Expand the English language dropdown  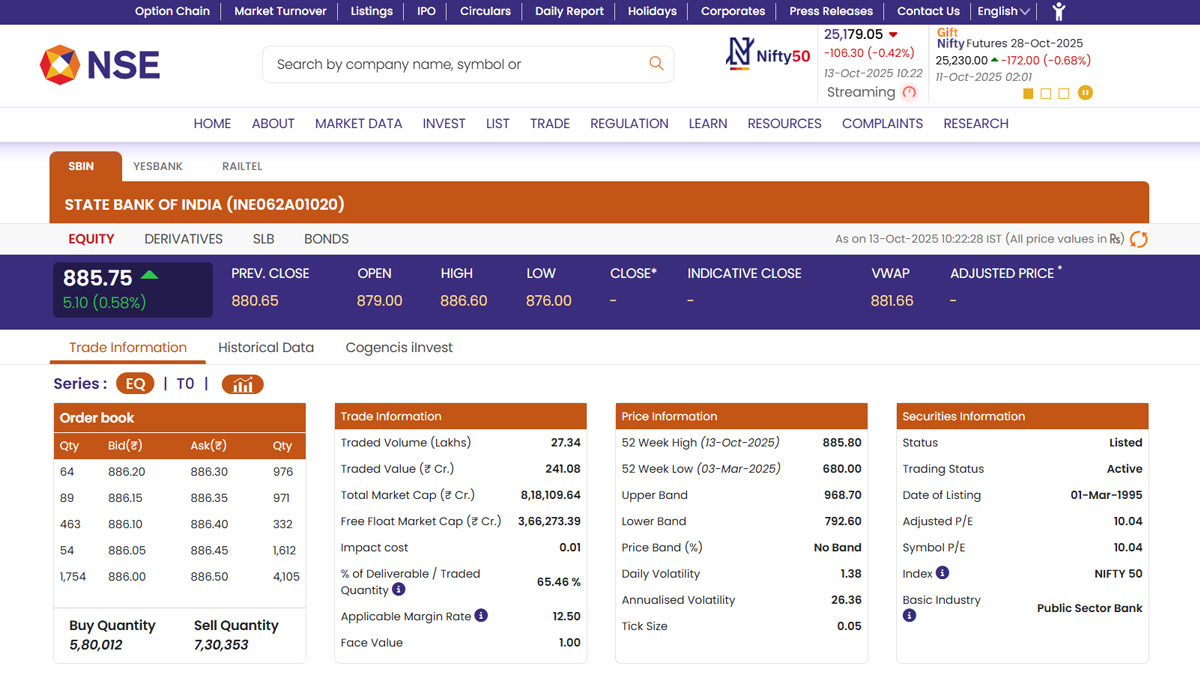1003,12
